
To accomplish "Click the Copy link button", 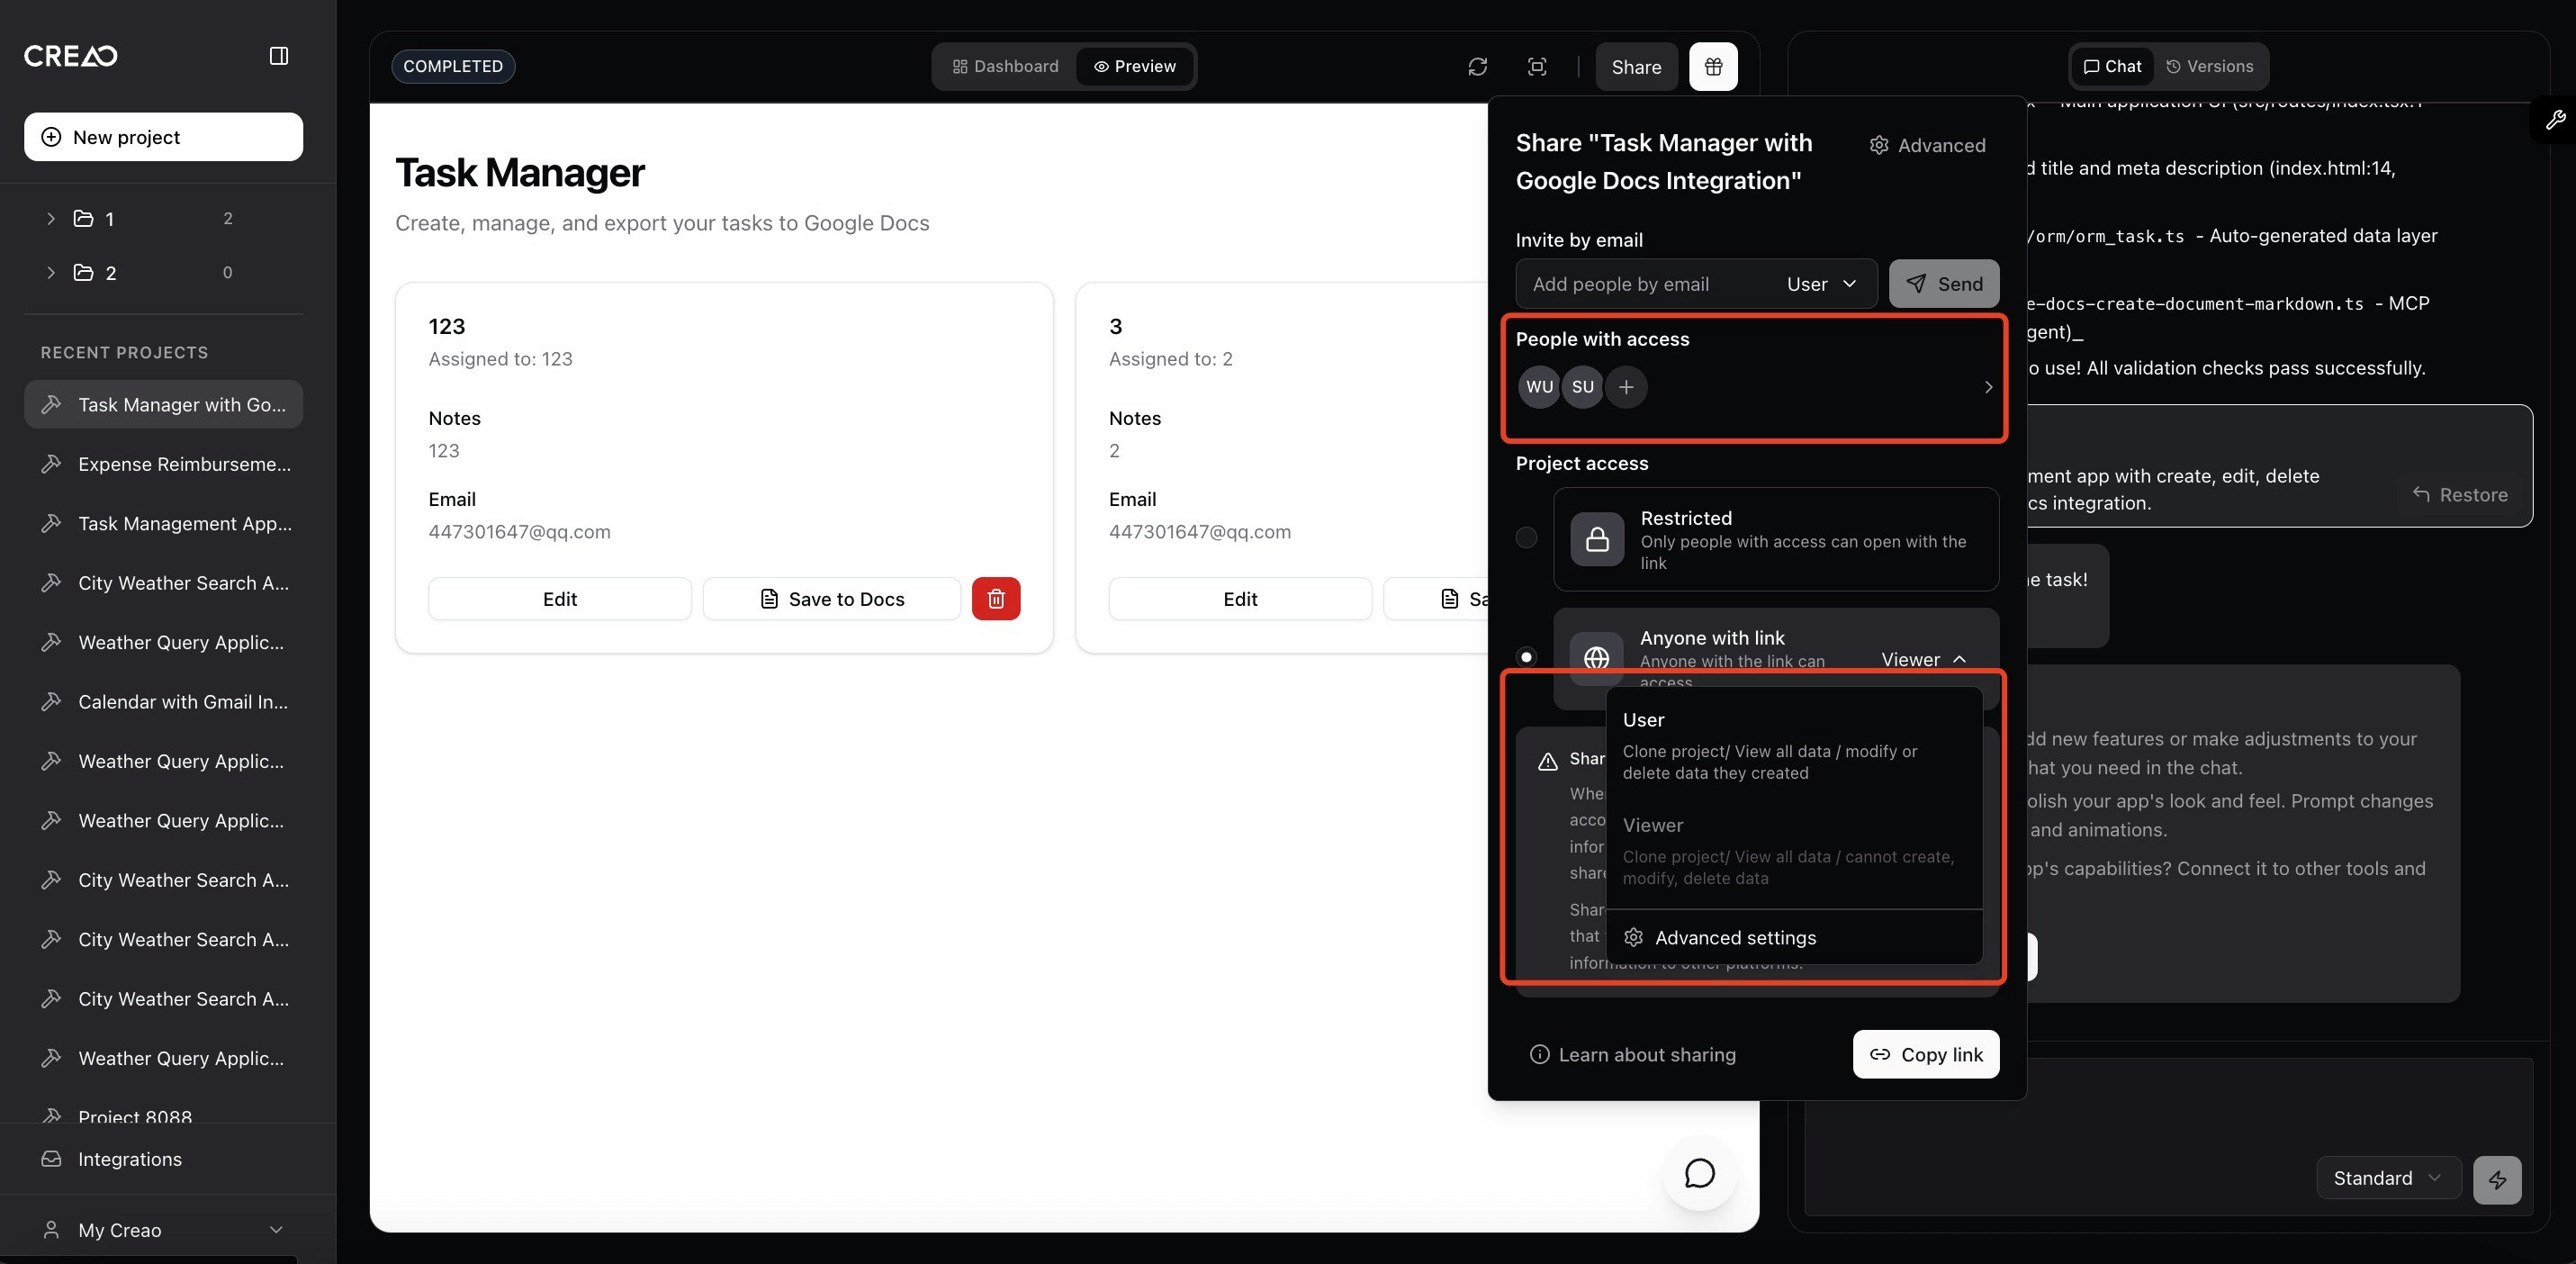I will click(x=1925, y=1055).
